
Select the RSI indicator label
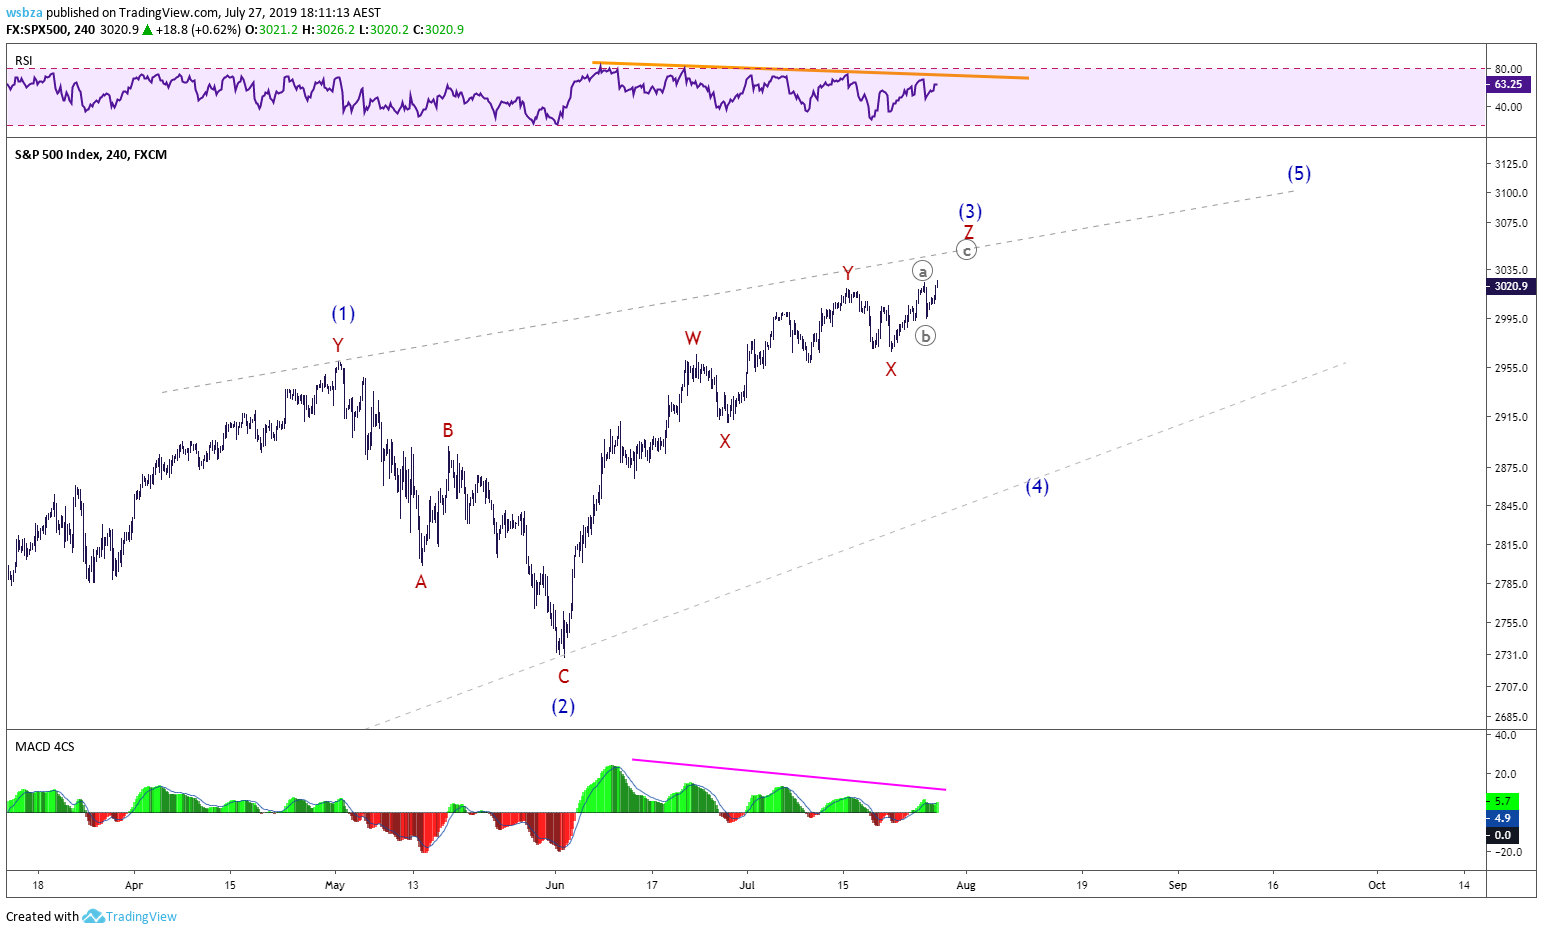[24, 61]
